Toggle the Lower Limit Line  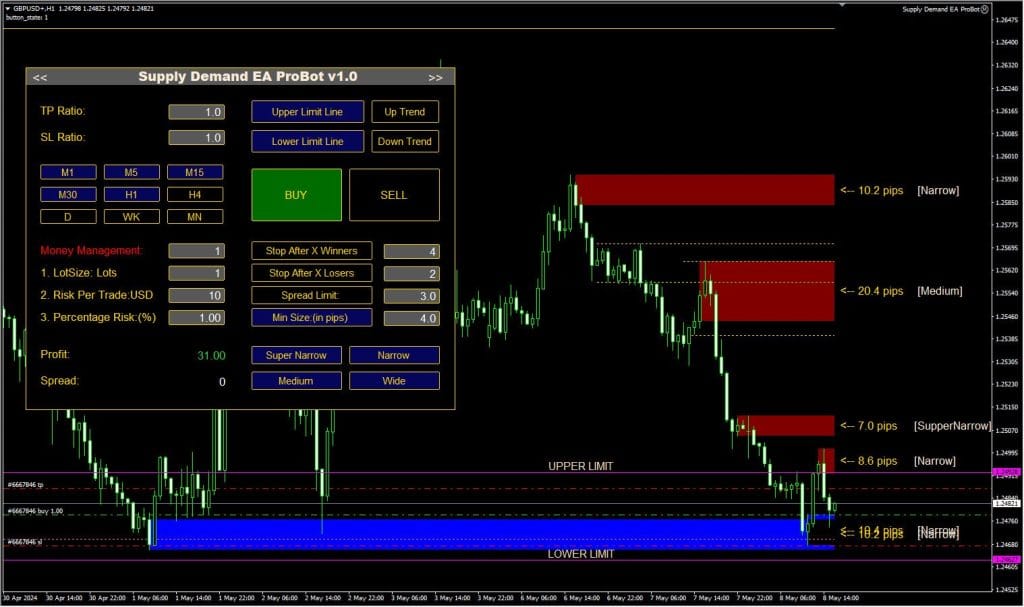307,141
